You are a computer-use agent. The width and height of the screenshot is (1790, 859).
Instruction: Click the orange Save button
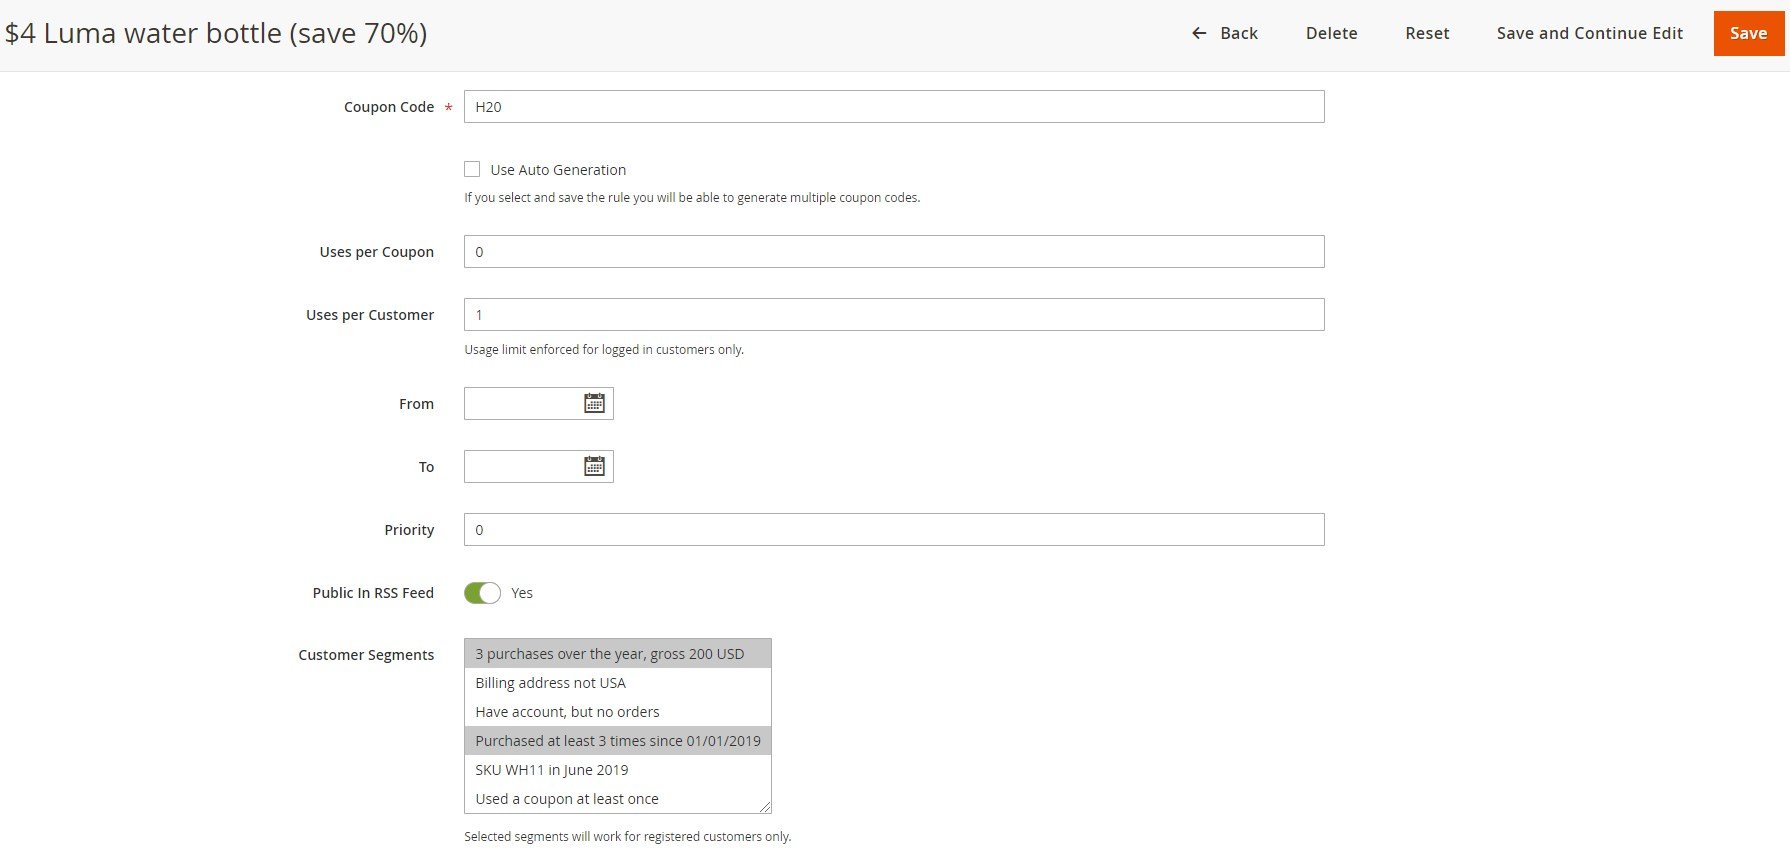tap(1748, 33)
